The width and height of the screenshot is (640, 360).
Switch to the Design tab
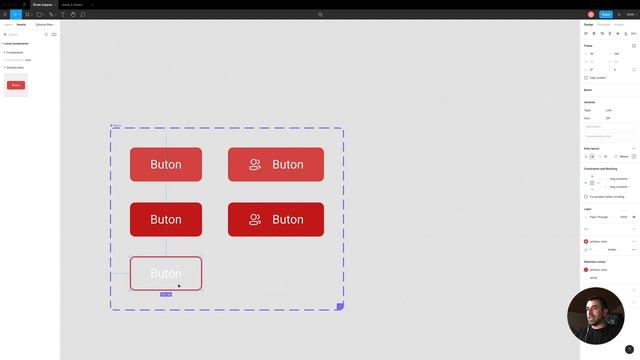pos(589,24)
